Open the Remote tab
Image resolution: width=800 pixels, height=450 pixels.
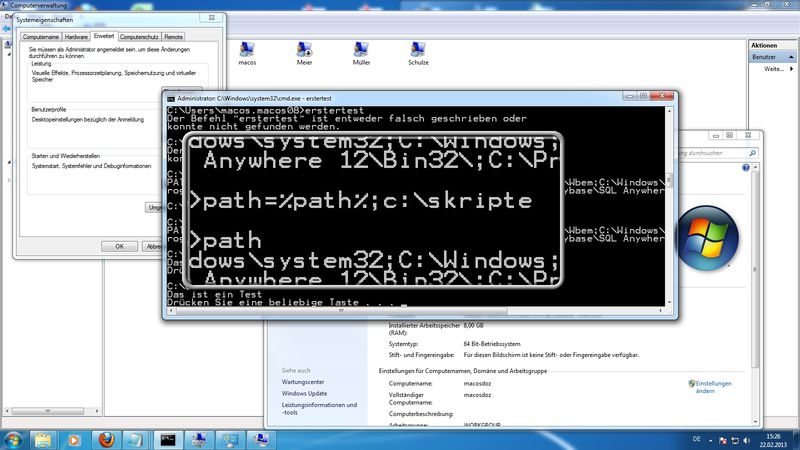click(174, 36)
